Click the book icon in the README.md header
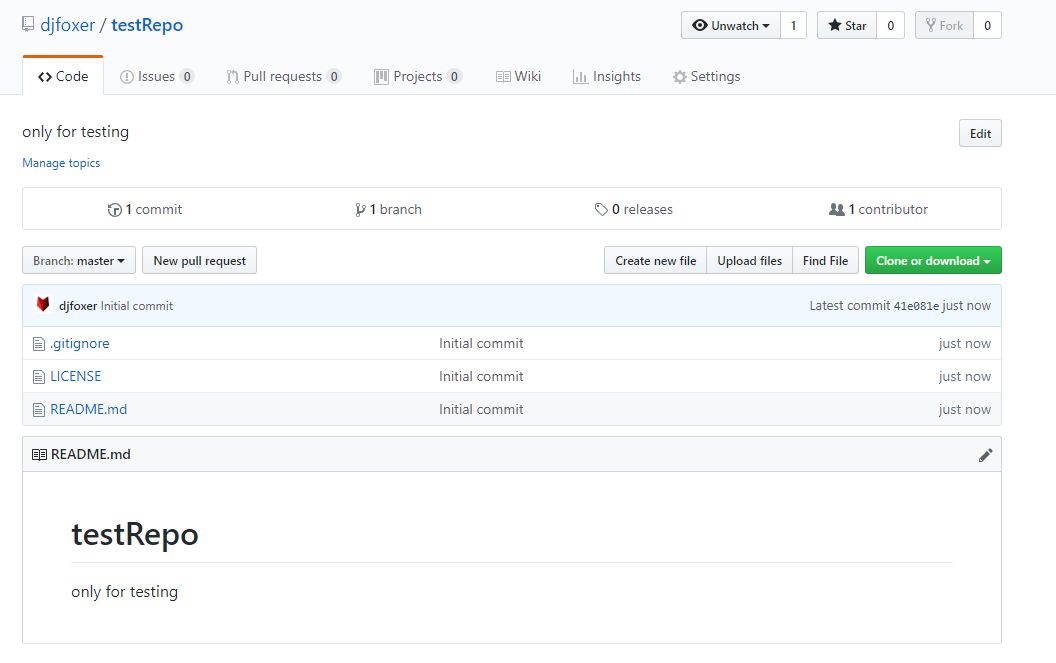The width and height of the screenshot is (1056, 663). [40, 455]
